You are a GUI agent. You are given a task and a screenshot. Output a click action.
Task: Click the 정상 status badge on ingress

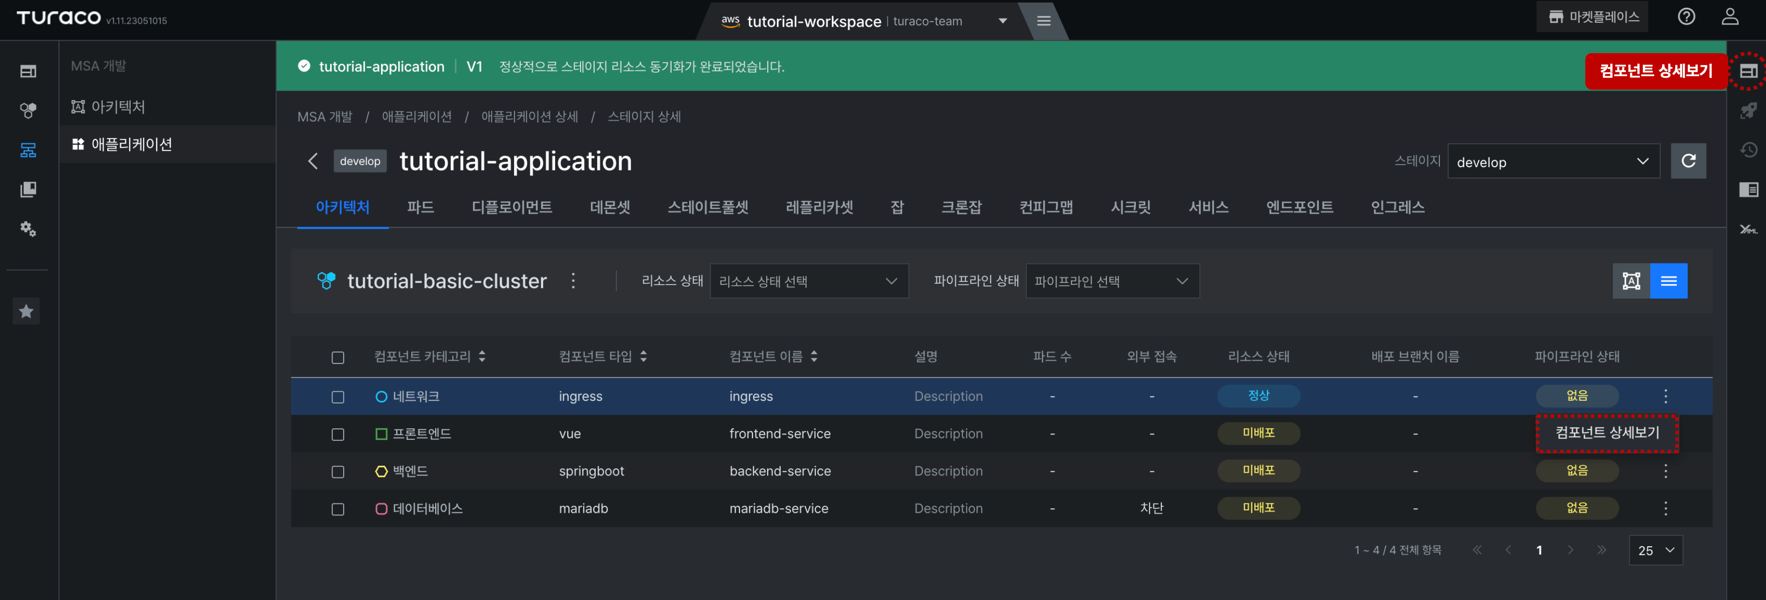[x=1258, y=396]
